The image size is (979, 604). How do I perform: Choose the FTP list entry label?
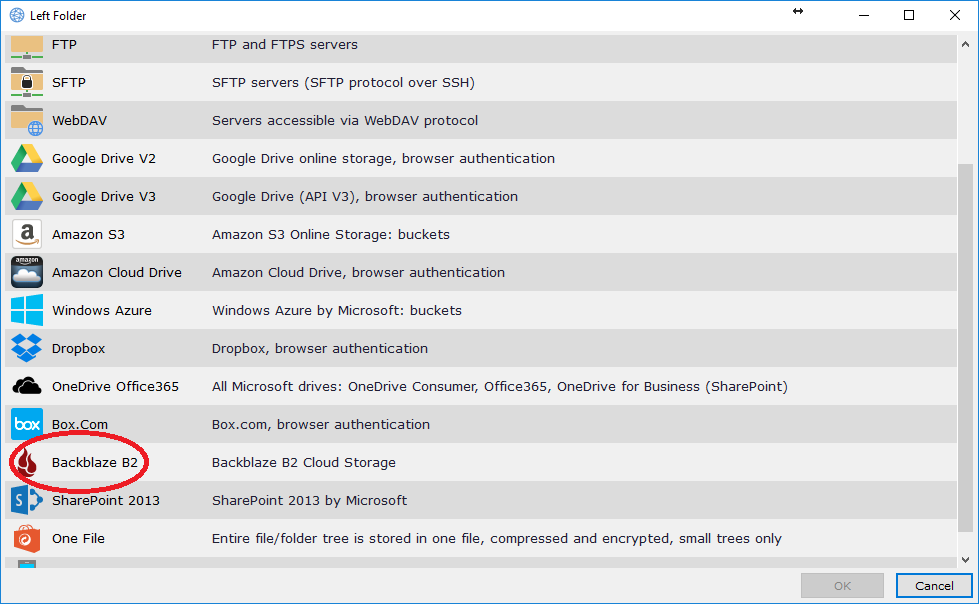coord(64,44)
